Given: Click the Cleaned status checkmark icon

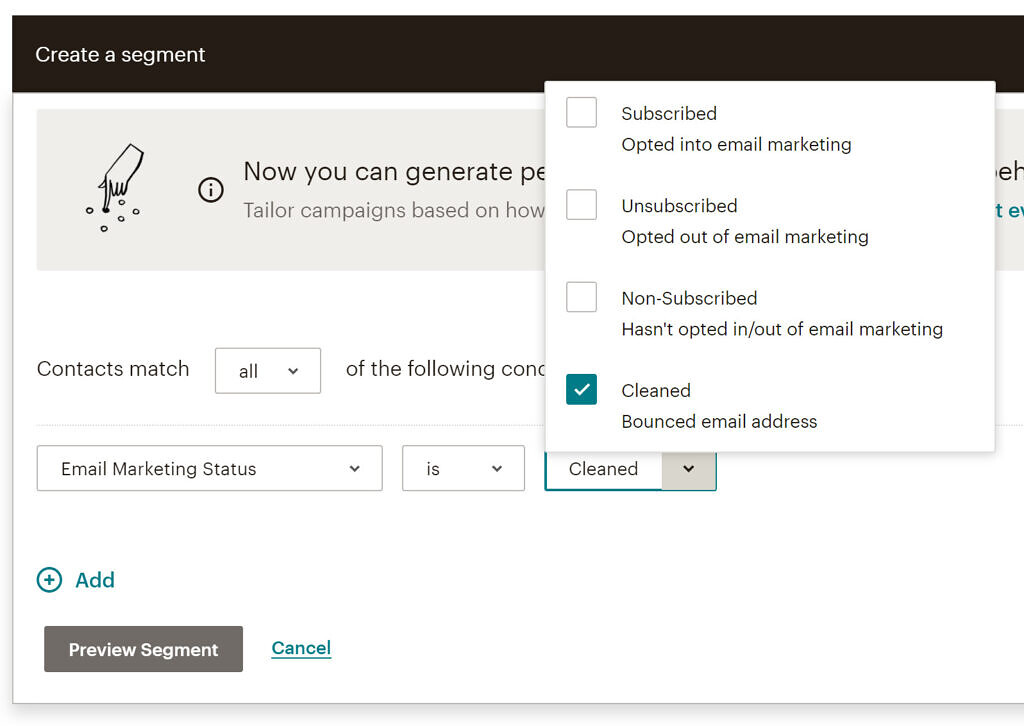Looking at the screenshot, I should (581, 389).
